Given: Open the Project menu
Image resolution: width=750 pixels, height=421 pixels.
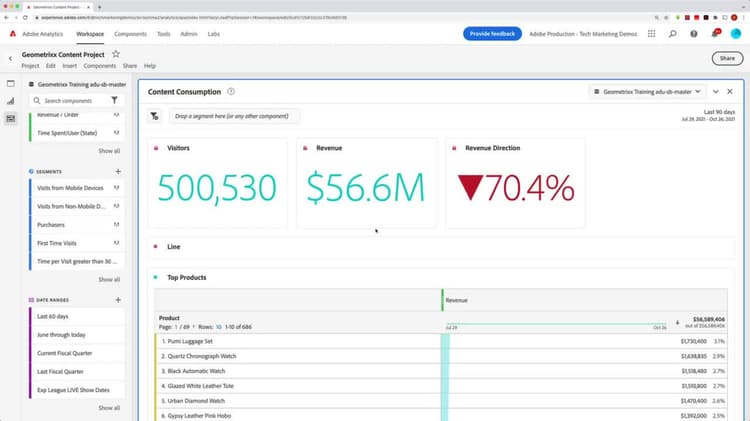Looking at the screenshot, I should (30, 66).
